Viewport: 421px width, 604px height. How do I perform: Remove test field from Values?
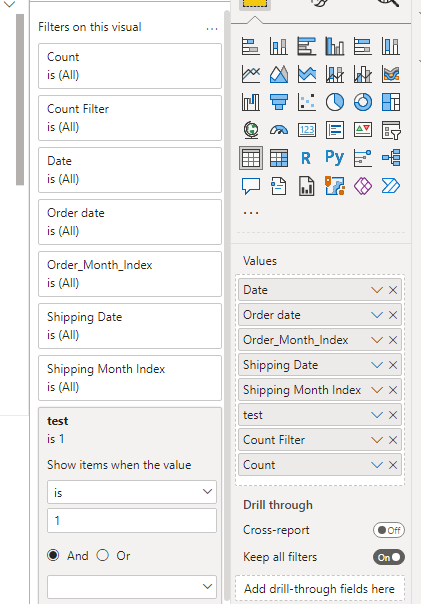[393, 415]
